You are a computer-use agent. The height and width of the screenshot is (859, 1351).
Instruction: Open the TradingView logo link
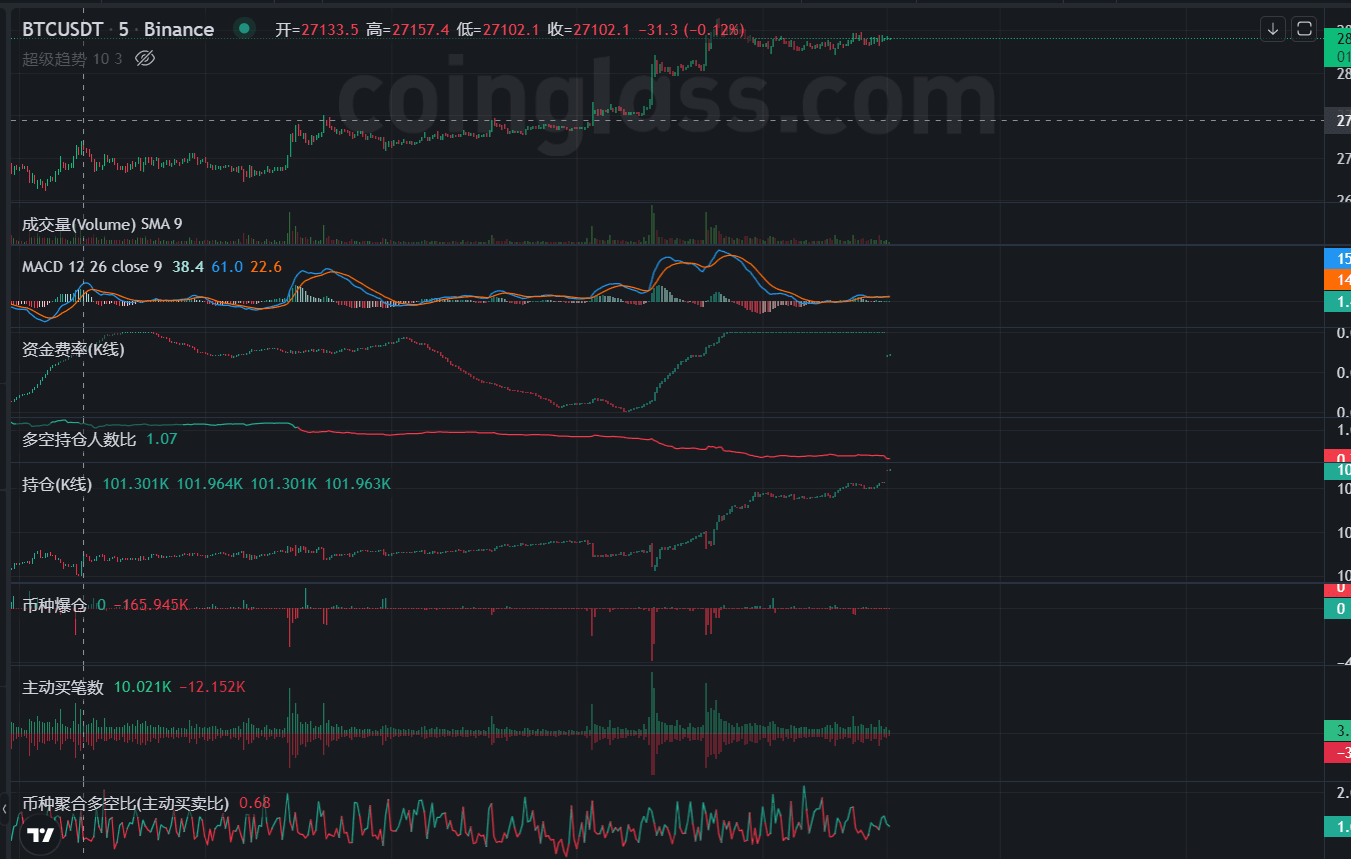40,835
